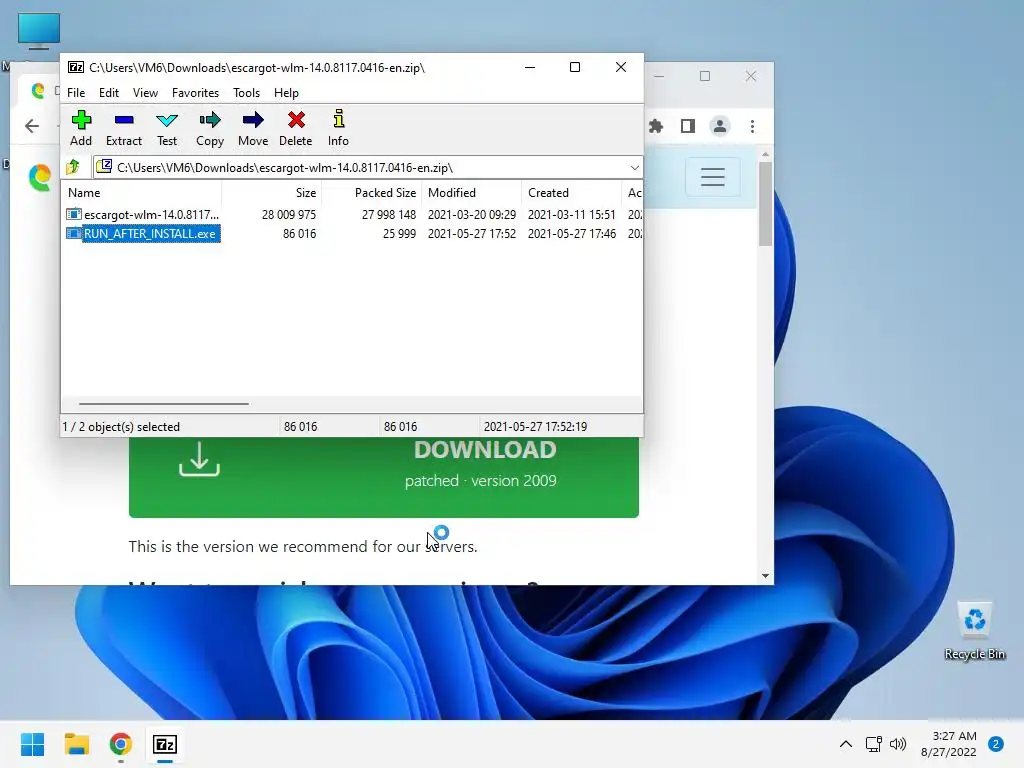1024x768 pixels.
Task: Click the 7z icon in title bar
Action: (x=76, y=67)
